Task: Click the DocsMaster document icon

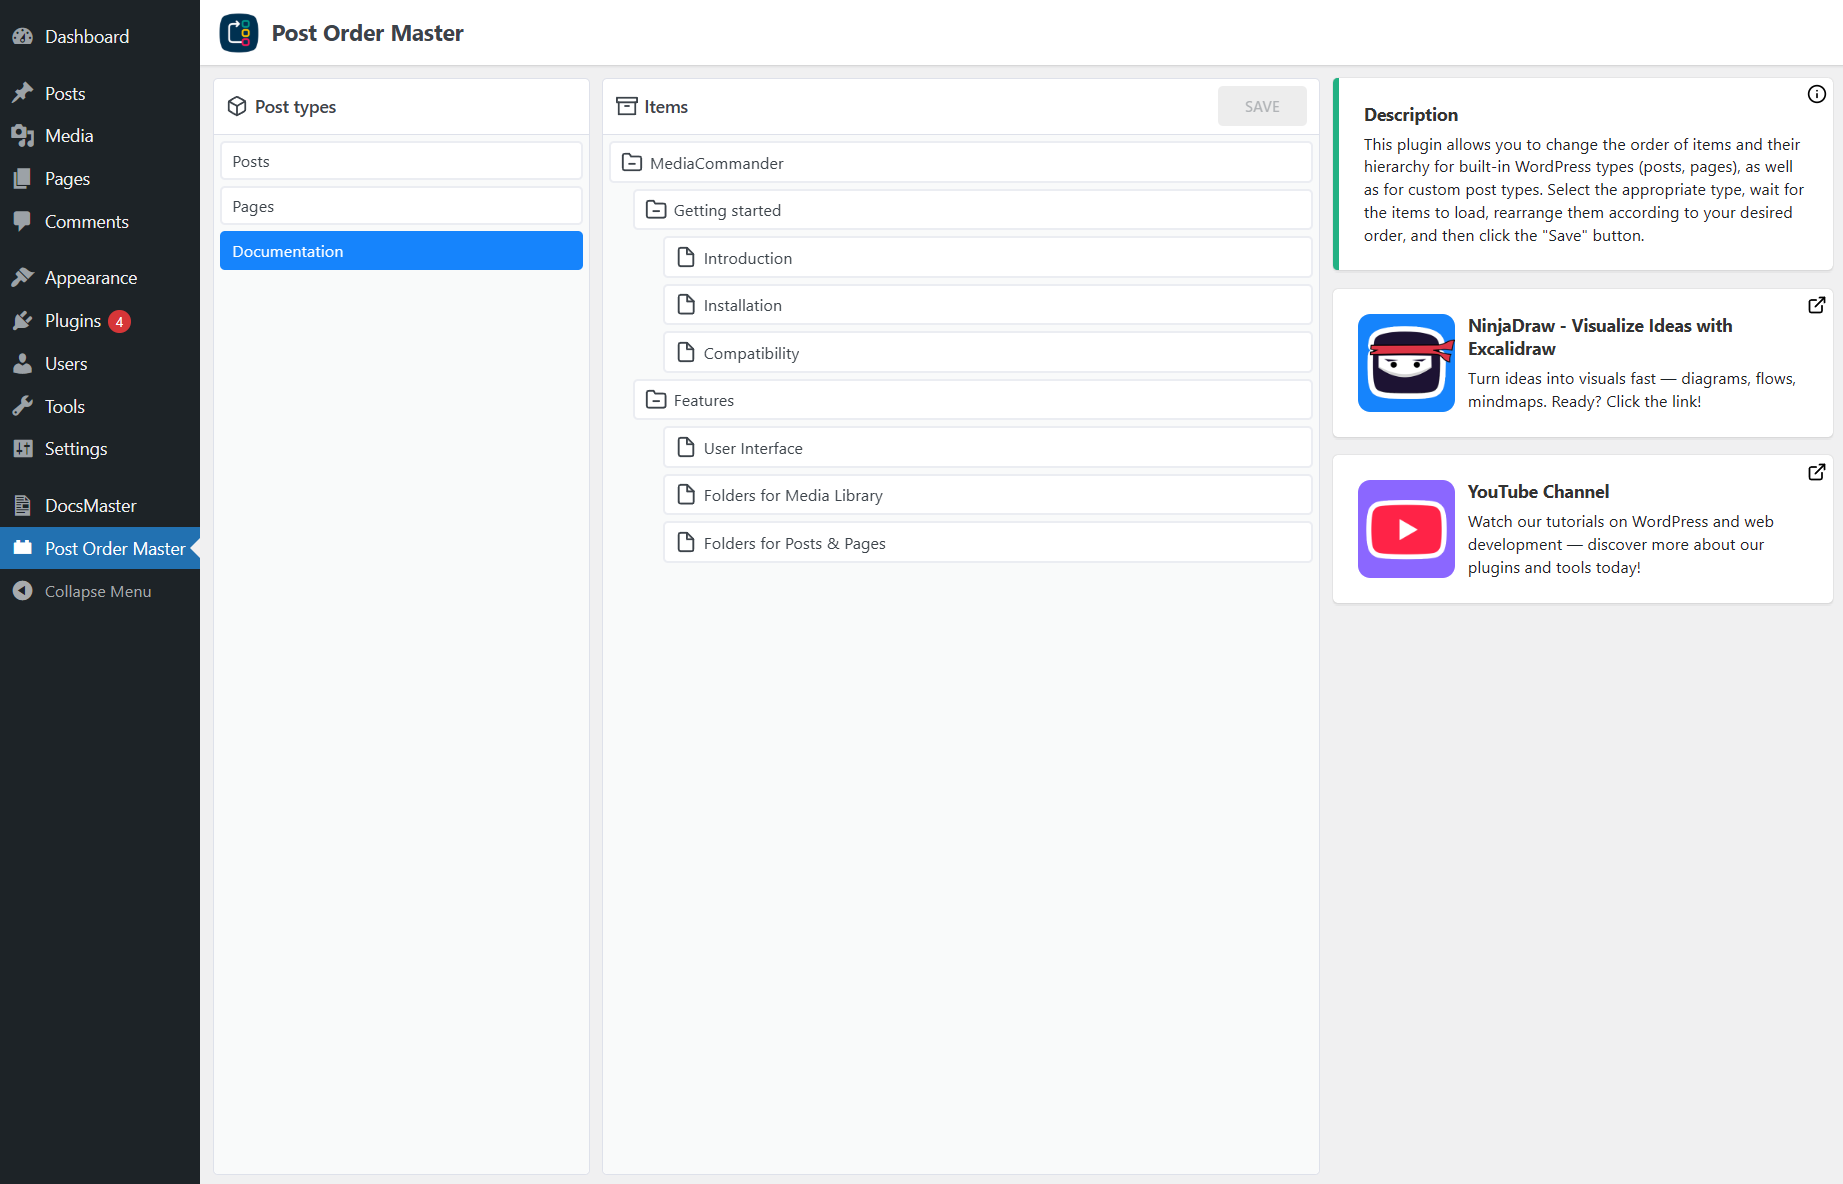Action: point(23,506)
